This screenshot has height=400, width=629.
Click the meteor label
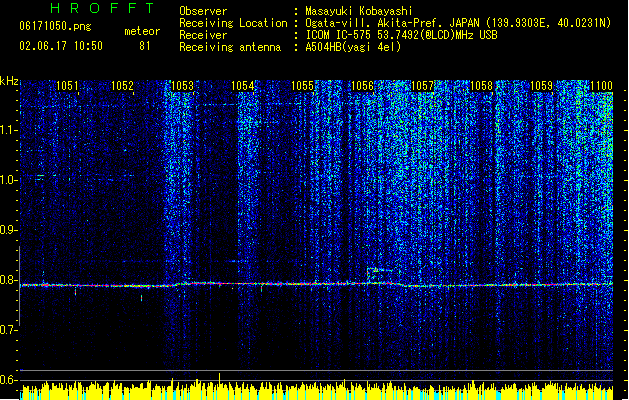click(x=142, y=31)
